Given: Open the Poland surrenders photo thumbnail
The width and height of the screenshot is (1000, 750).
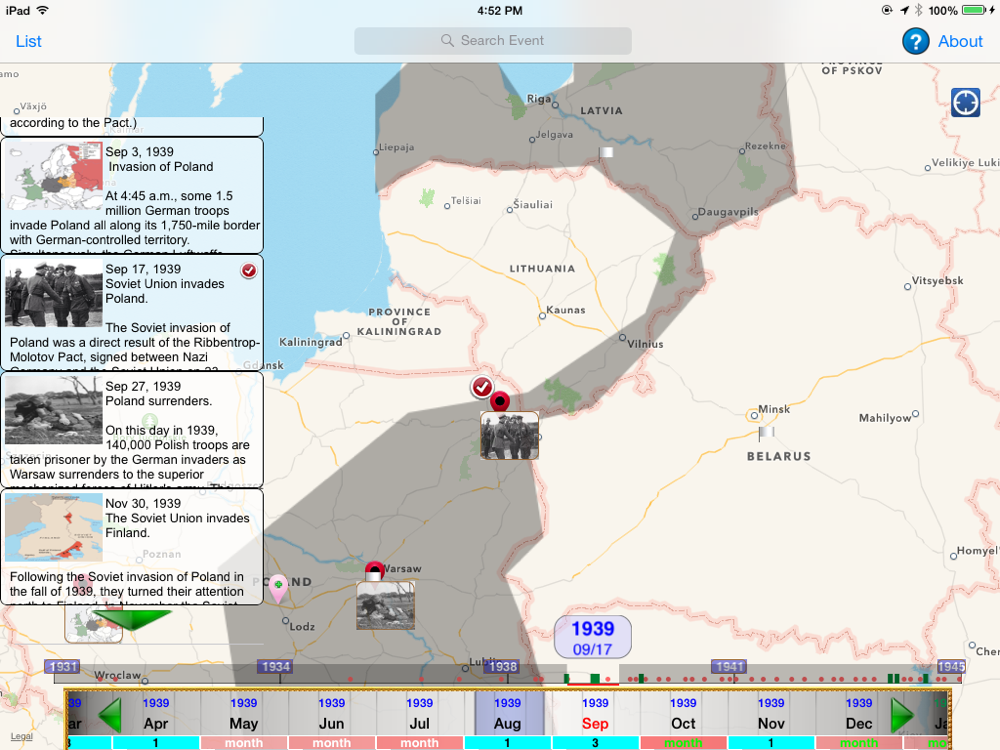Looking at the screenshot, I should (x=54, y=411).
